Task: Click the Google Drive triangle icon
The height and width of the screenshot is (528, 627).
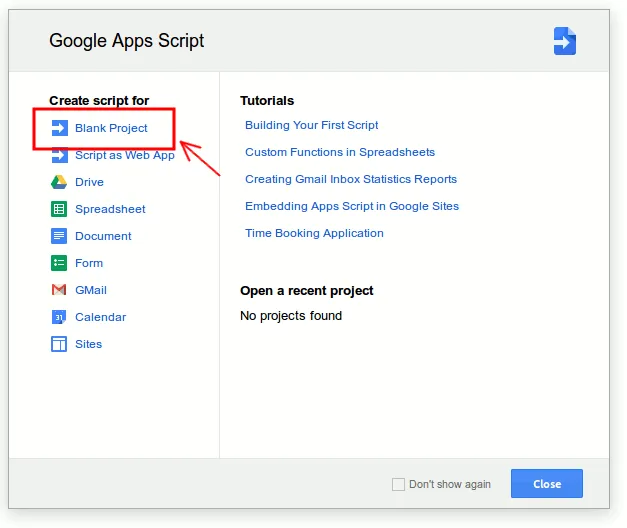Action: click(59, 182)
